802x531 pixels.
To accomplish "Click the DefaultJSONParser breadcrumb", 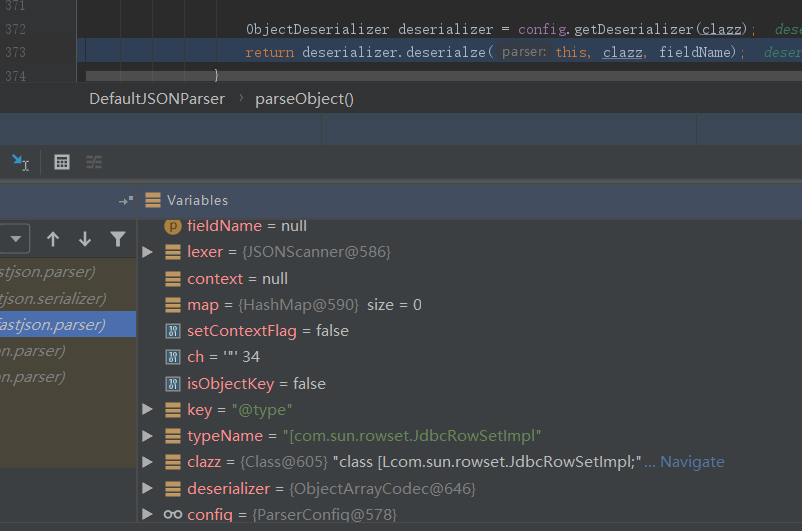I will pos(156,98).
